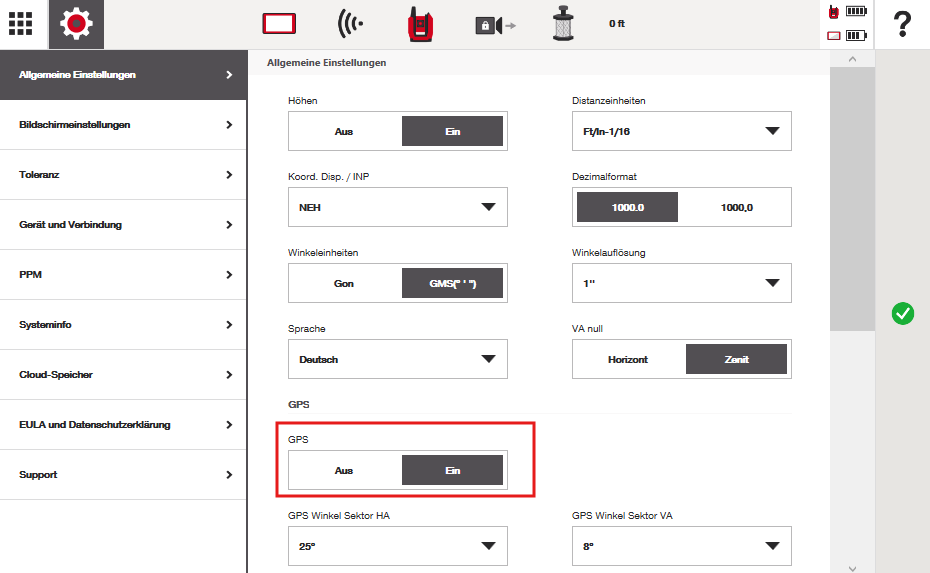Viewport: 930px width, 573px height.
Task: Turn Höhen off with Aus
Action: [344, 131]
